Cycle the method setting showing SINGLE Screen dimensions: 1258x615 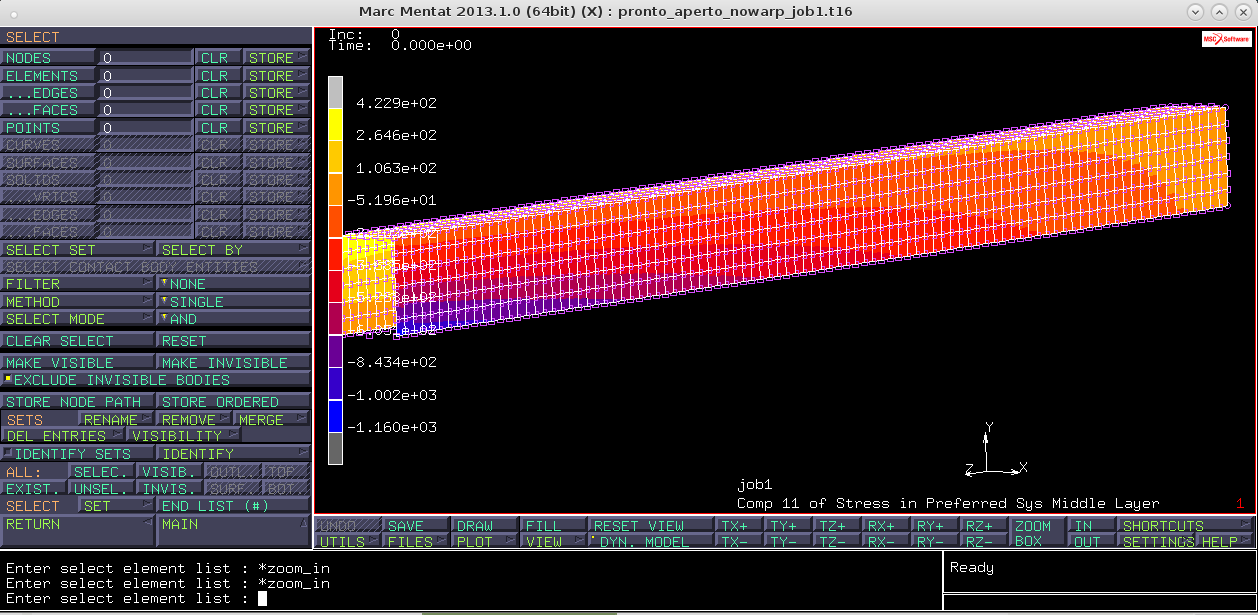tap(234, 302)
